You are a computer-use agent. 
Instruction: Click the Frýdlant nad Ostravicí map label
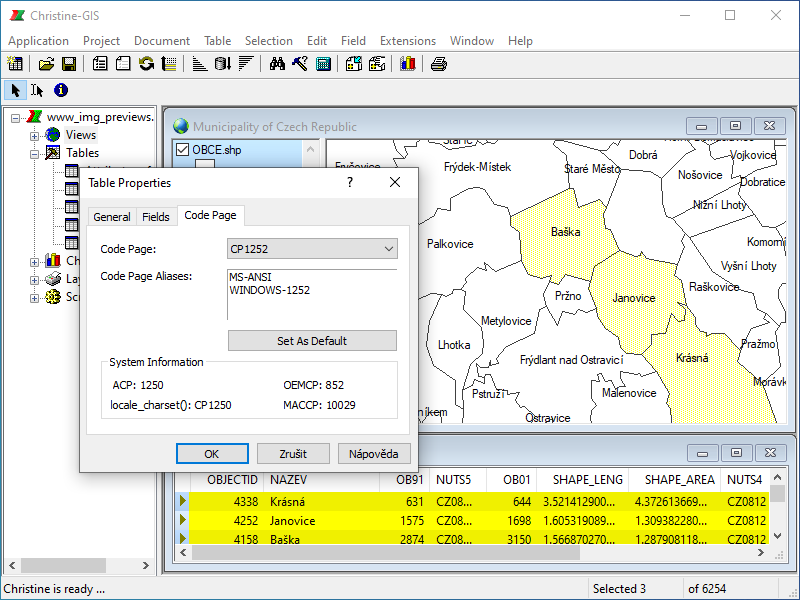571,360
